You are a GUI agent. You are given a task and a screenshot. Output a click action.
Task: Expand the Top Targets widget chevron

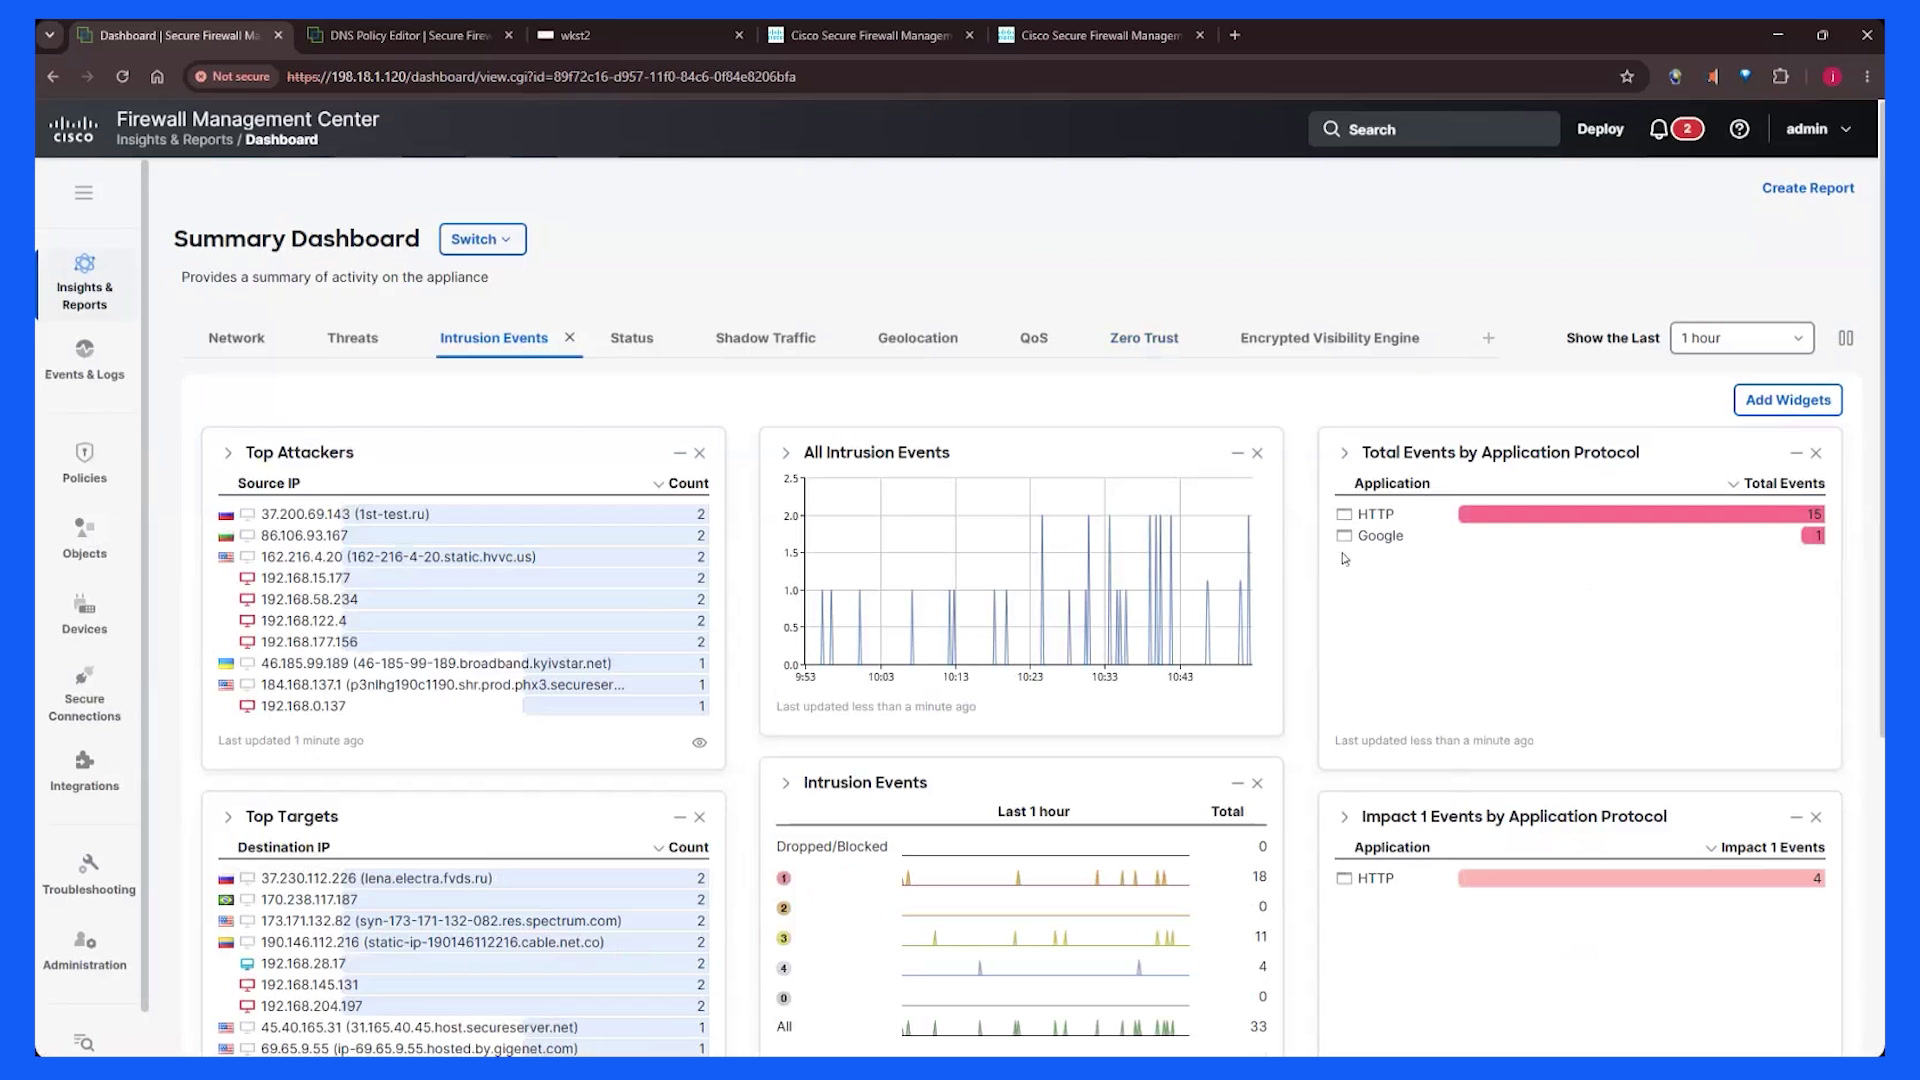coord(228,817)
